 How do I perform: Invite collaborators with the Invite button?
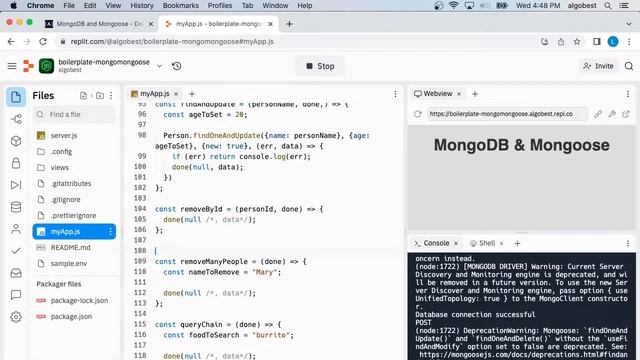[x=598, y=66]
